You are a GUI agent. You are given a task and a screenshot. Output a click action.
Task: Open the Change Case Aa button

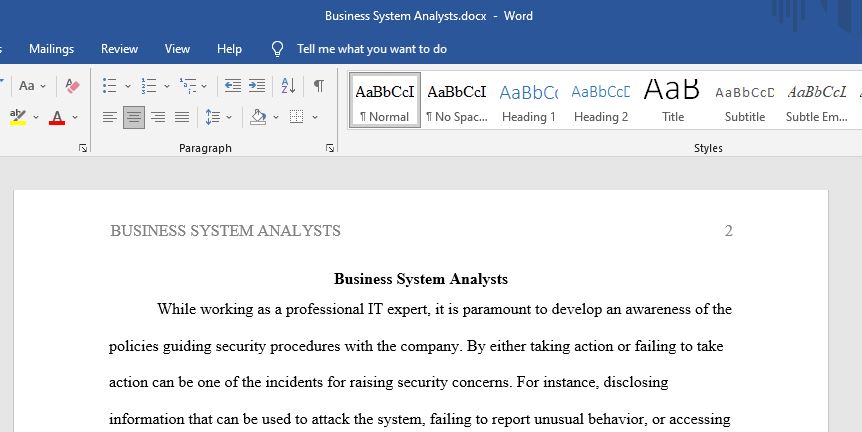point(26,86)
